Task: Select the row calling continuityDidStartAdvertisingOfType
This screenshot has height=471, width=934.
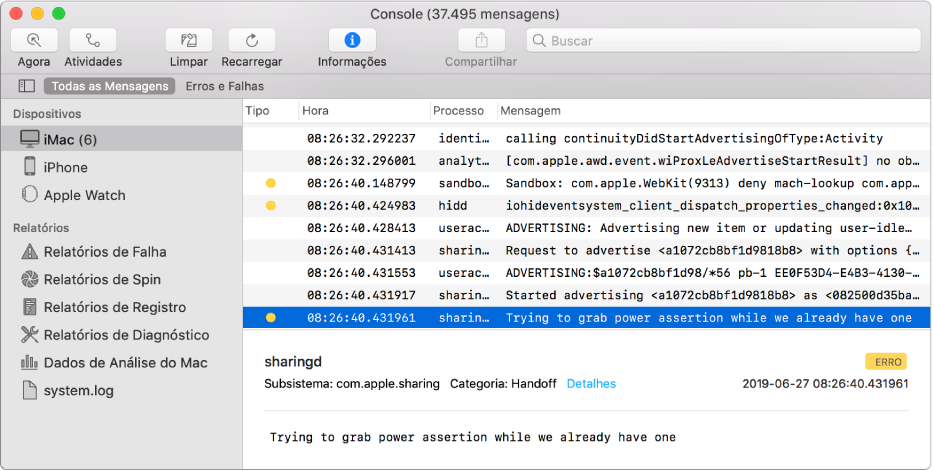Action: pyautogui.click(x=586, y=138)
